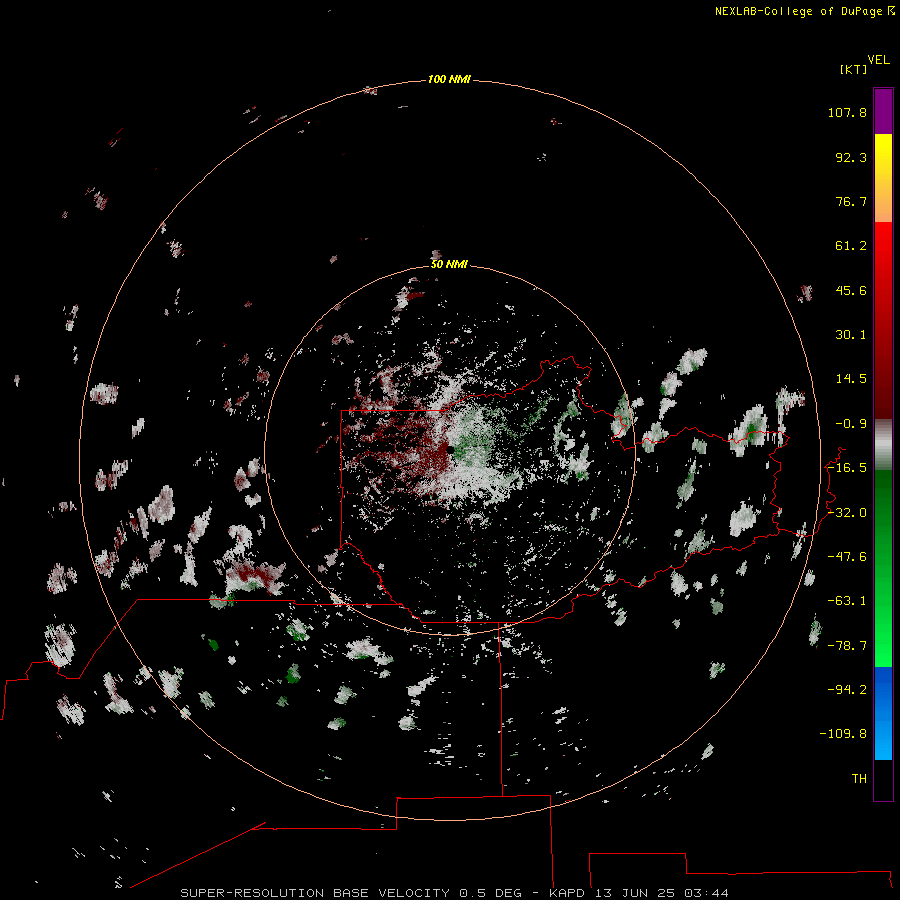Click the 76.7 legend value
The image size is (900, 900).
[851, 201]
